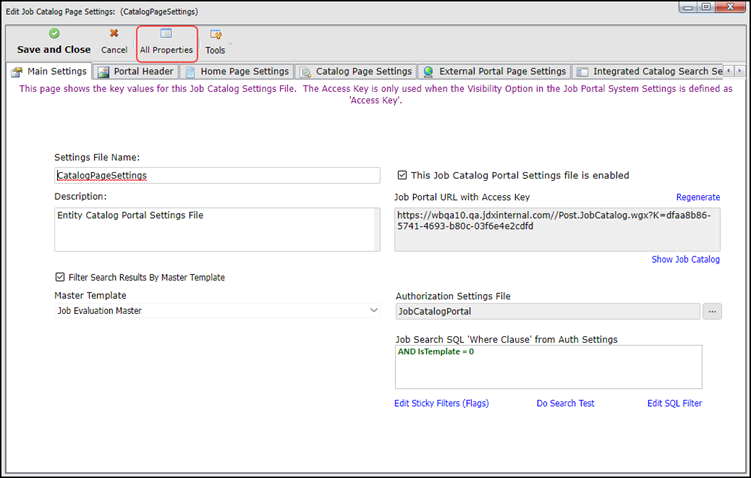Screen dimensions: 751x478
Task: Click the Regenerate link
Action: coord(698,197)
